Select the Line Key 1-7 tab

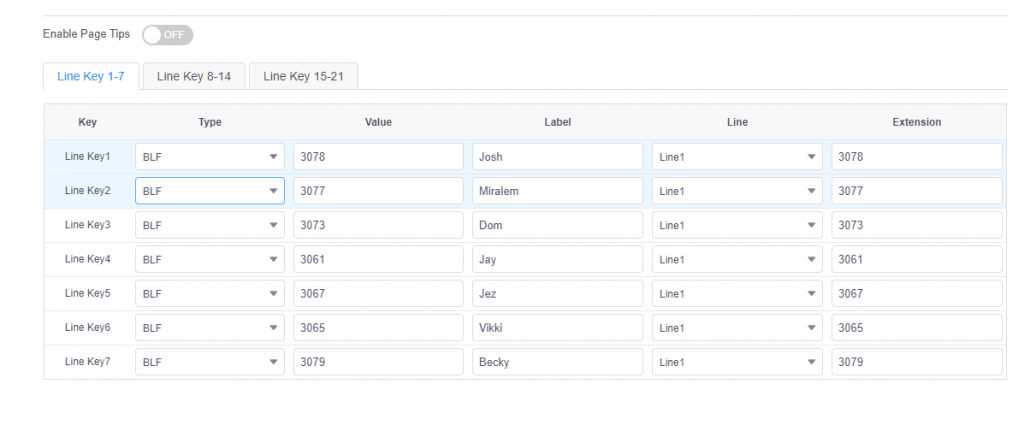click(91, 76)
